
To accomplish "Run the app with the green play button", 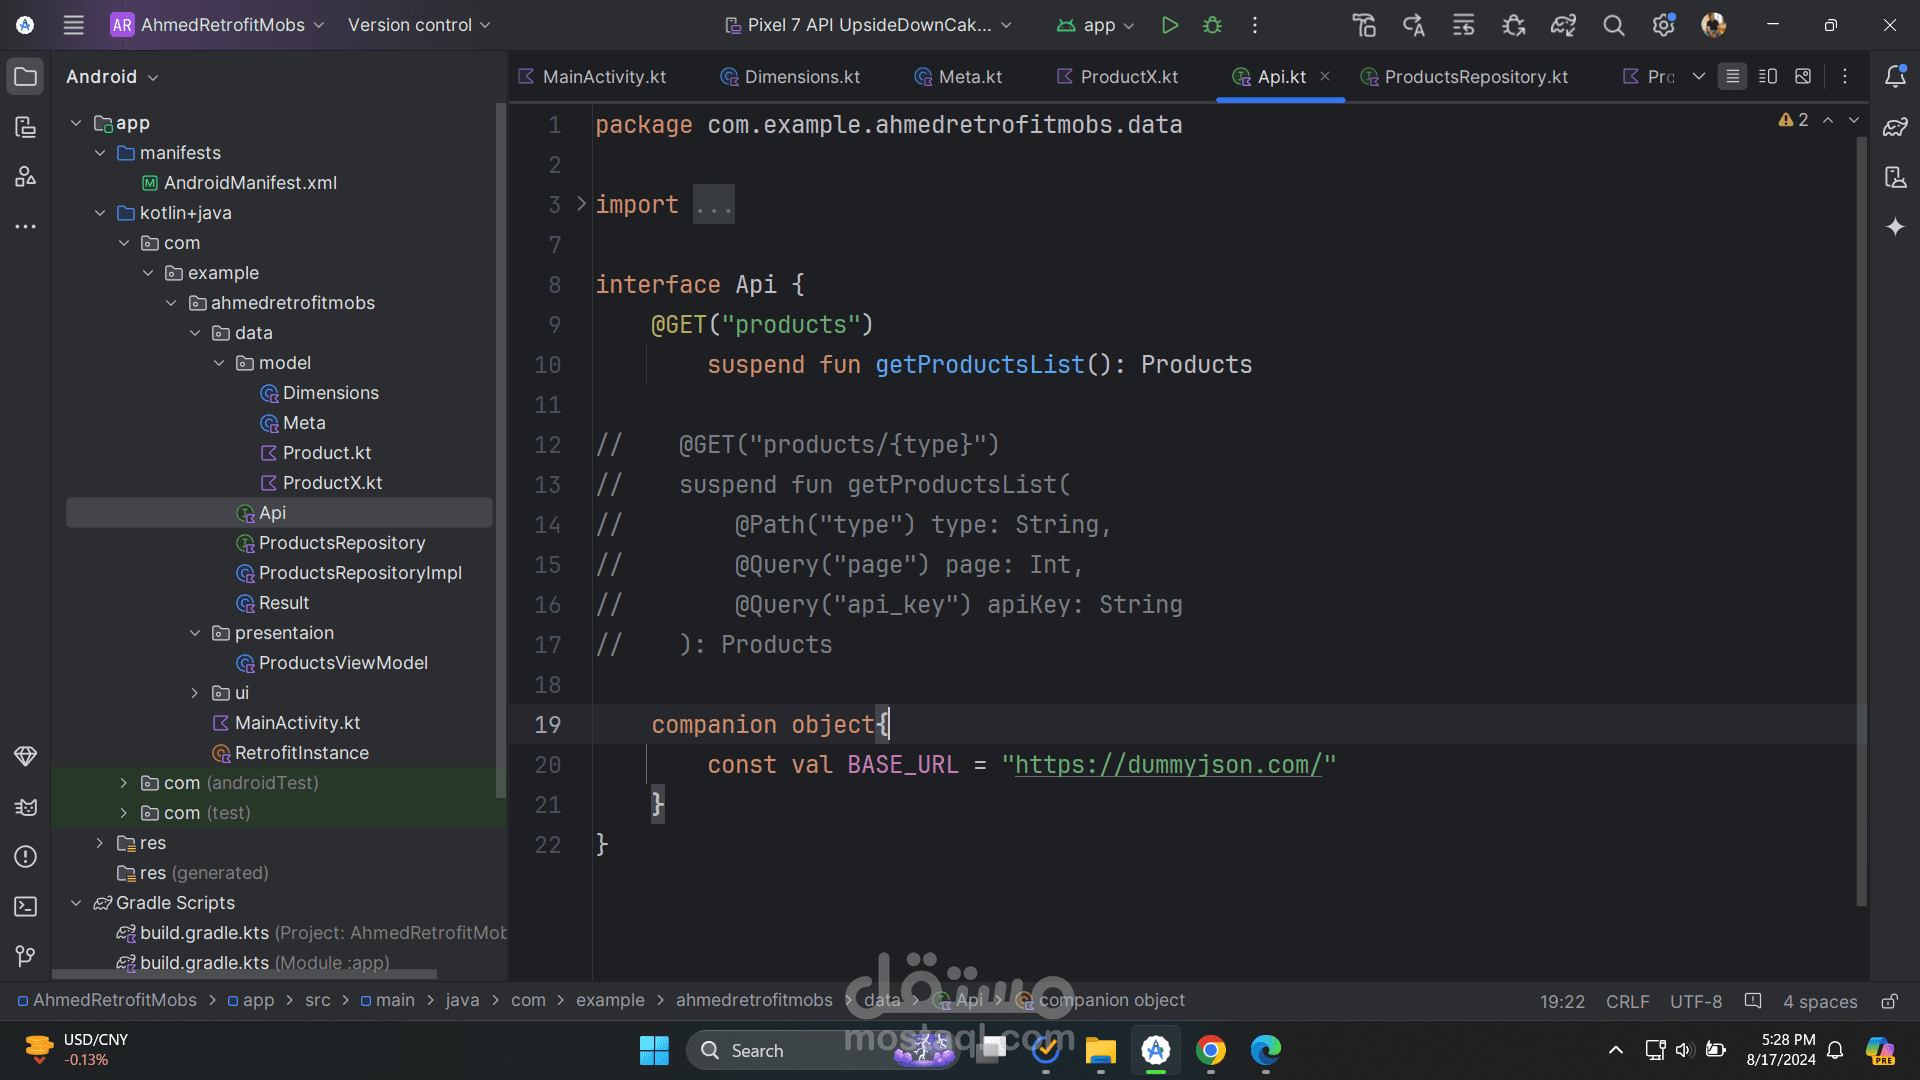I will coord(1169,25).
